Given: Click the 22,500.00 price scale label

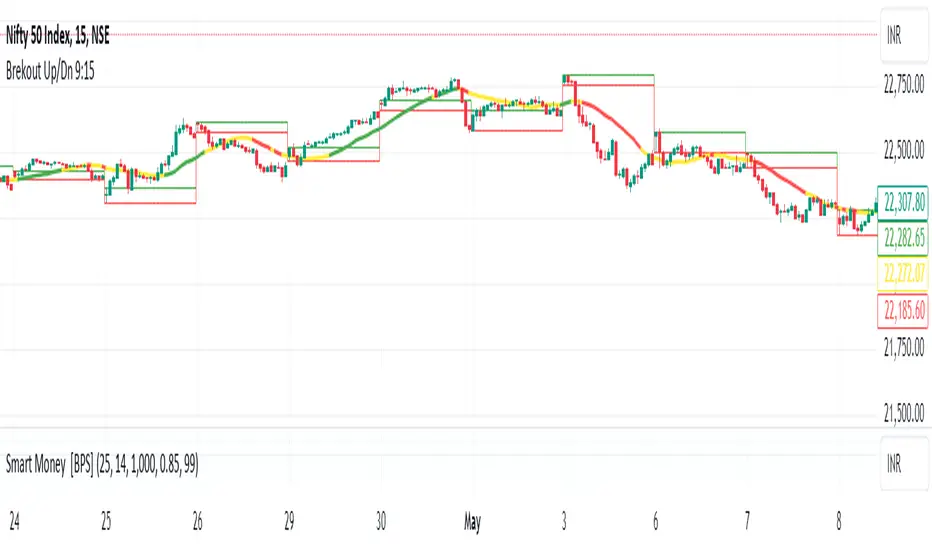Looking at the screenshot, I should (904, 151).
